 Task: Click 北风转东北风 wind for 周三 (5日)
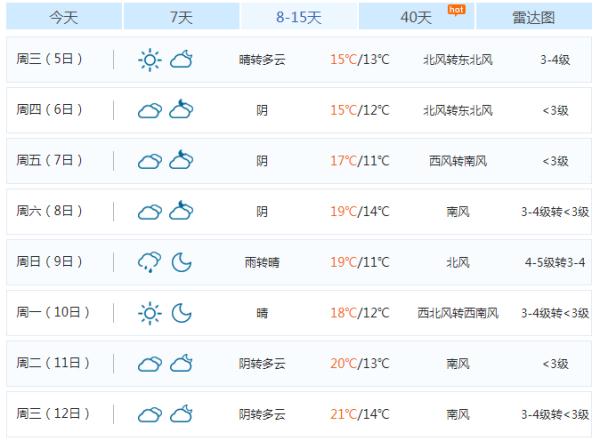tap(458, 60)
